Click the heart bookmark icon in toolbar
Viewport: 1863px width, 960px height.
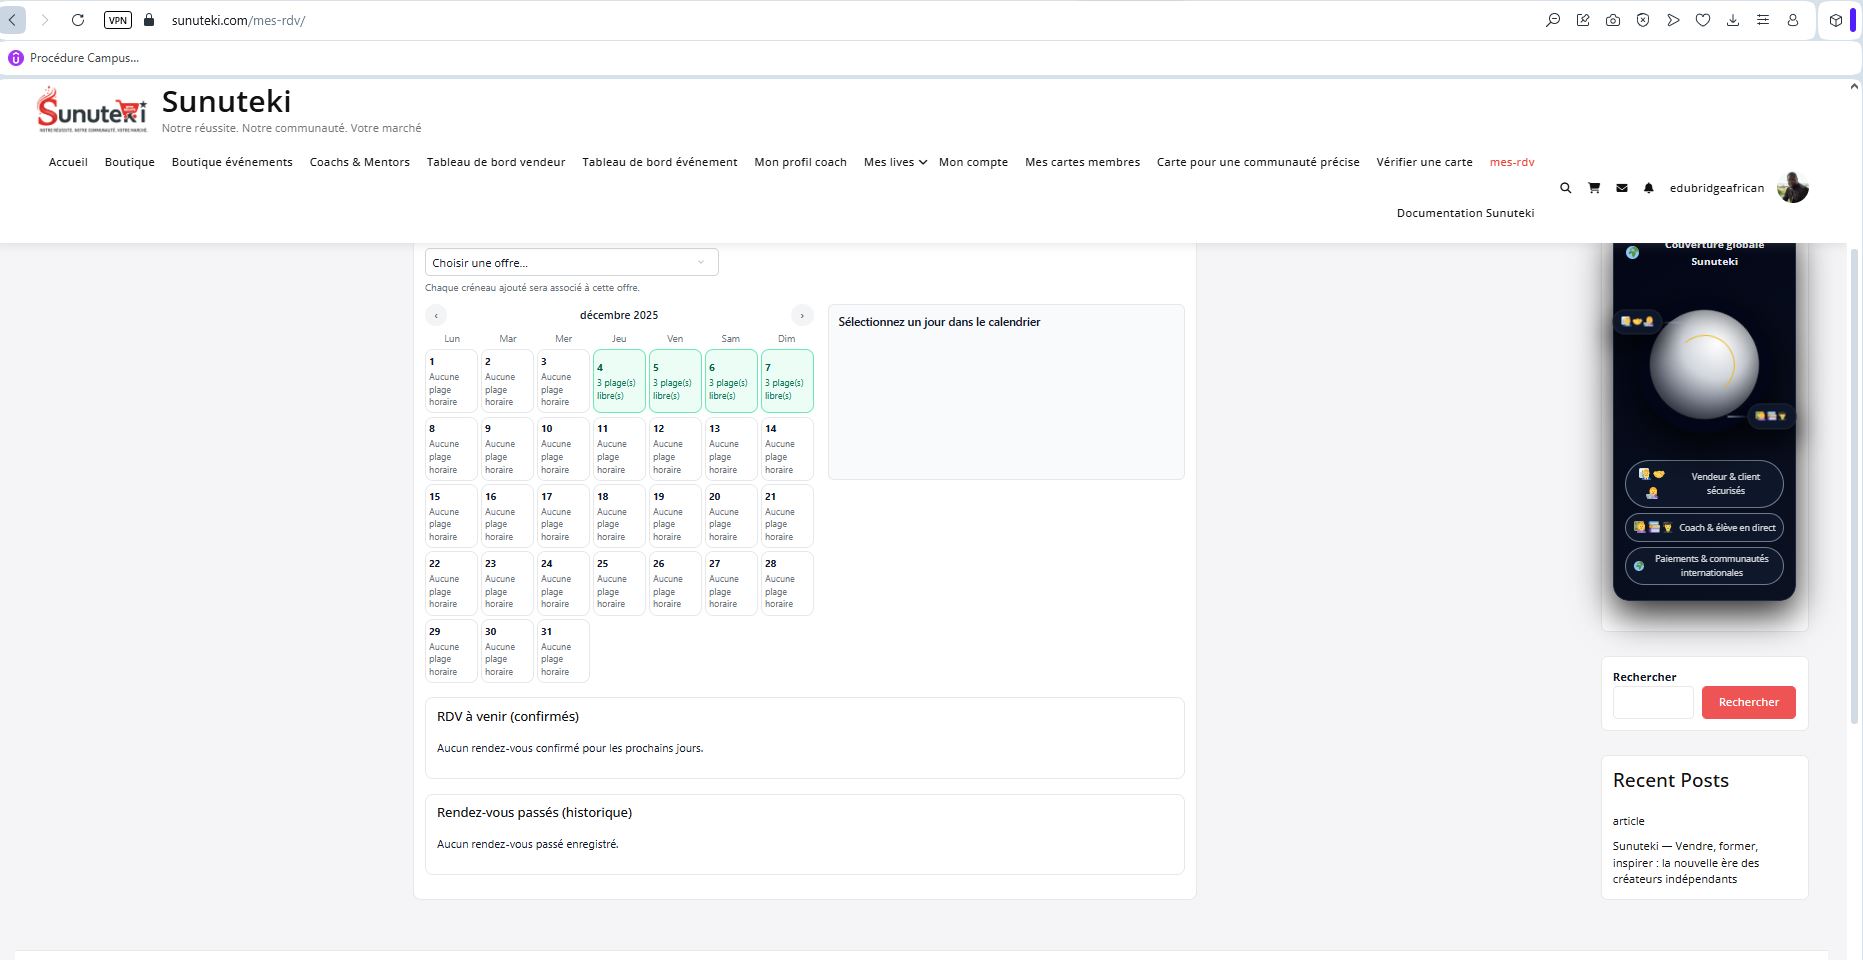pyautogui.click(x=1702, y=20)
